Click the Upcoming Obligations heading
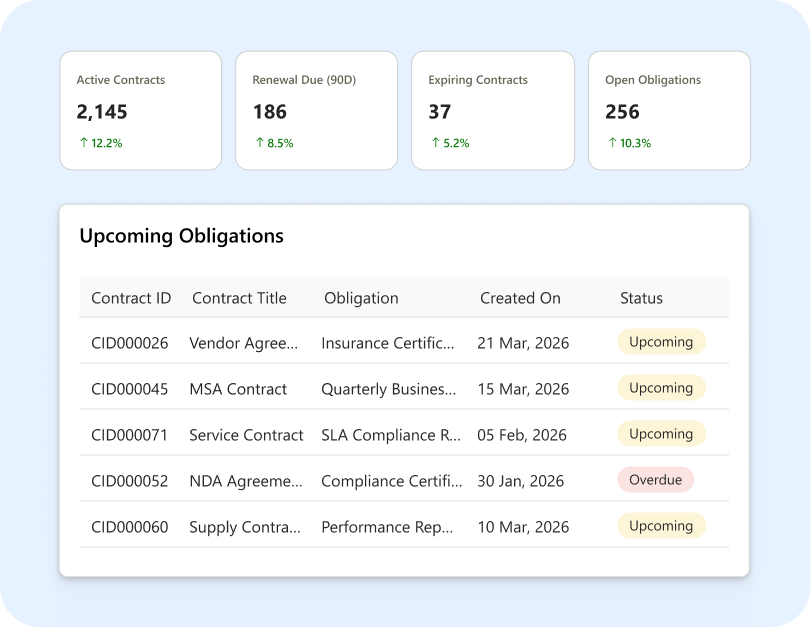The height and width of the screenshot is (629, 811). [x=182, y=236]
